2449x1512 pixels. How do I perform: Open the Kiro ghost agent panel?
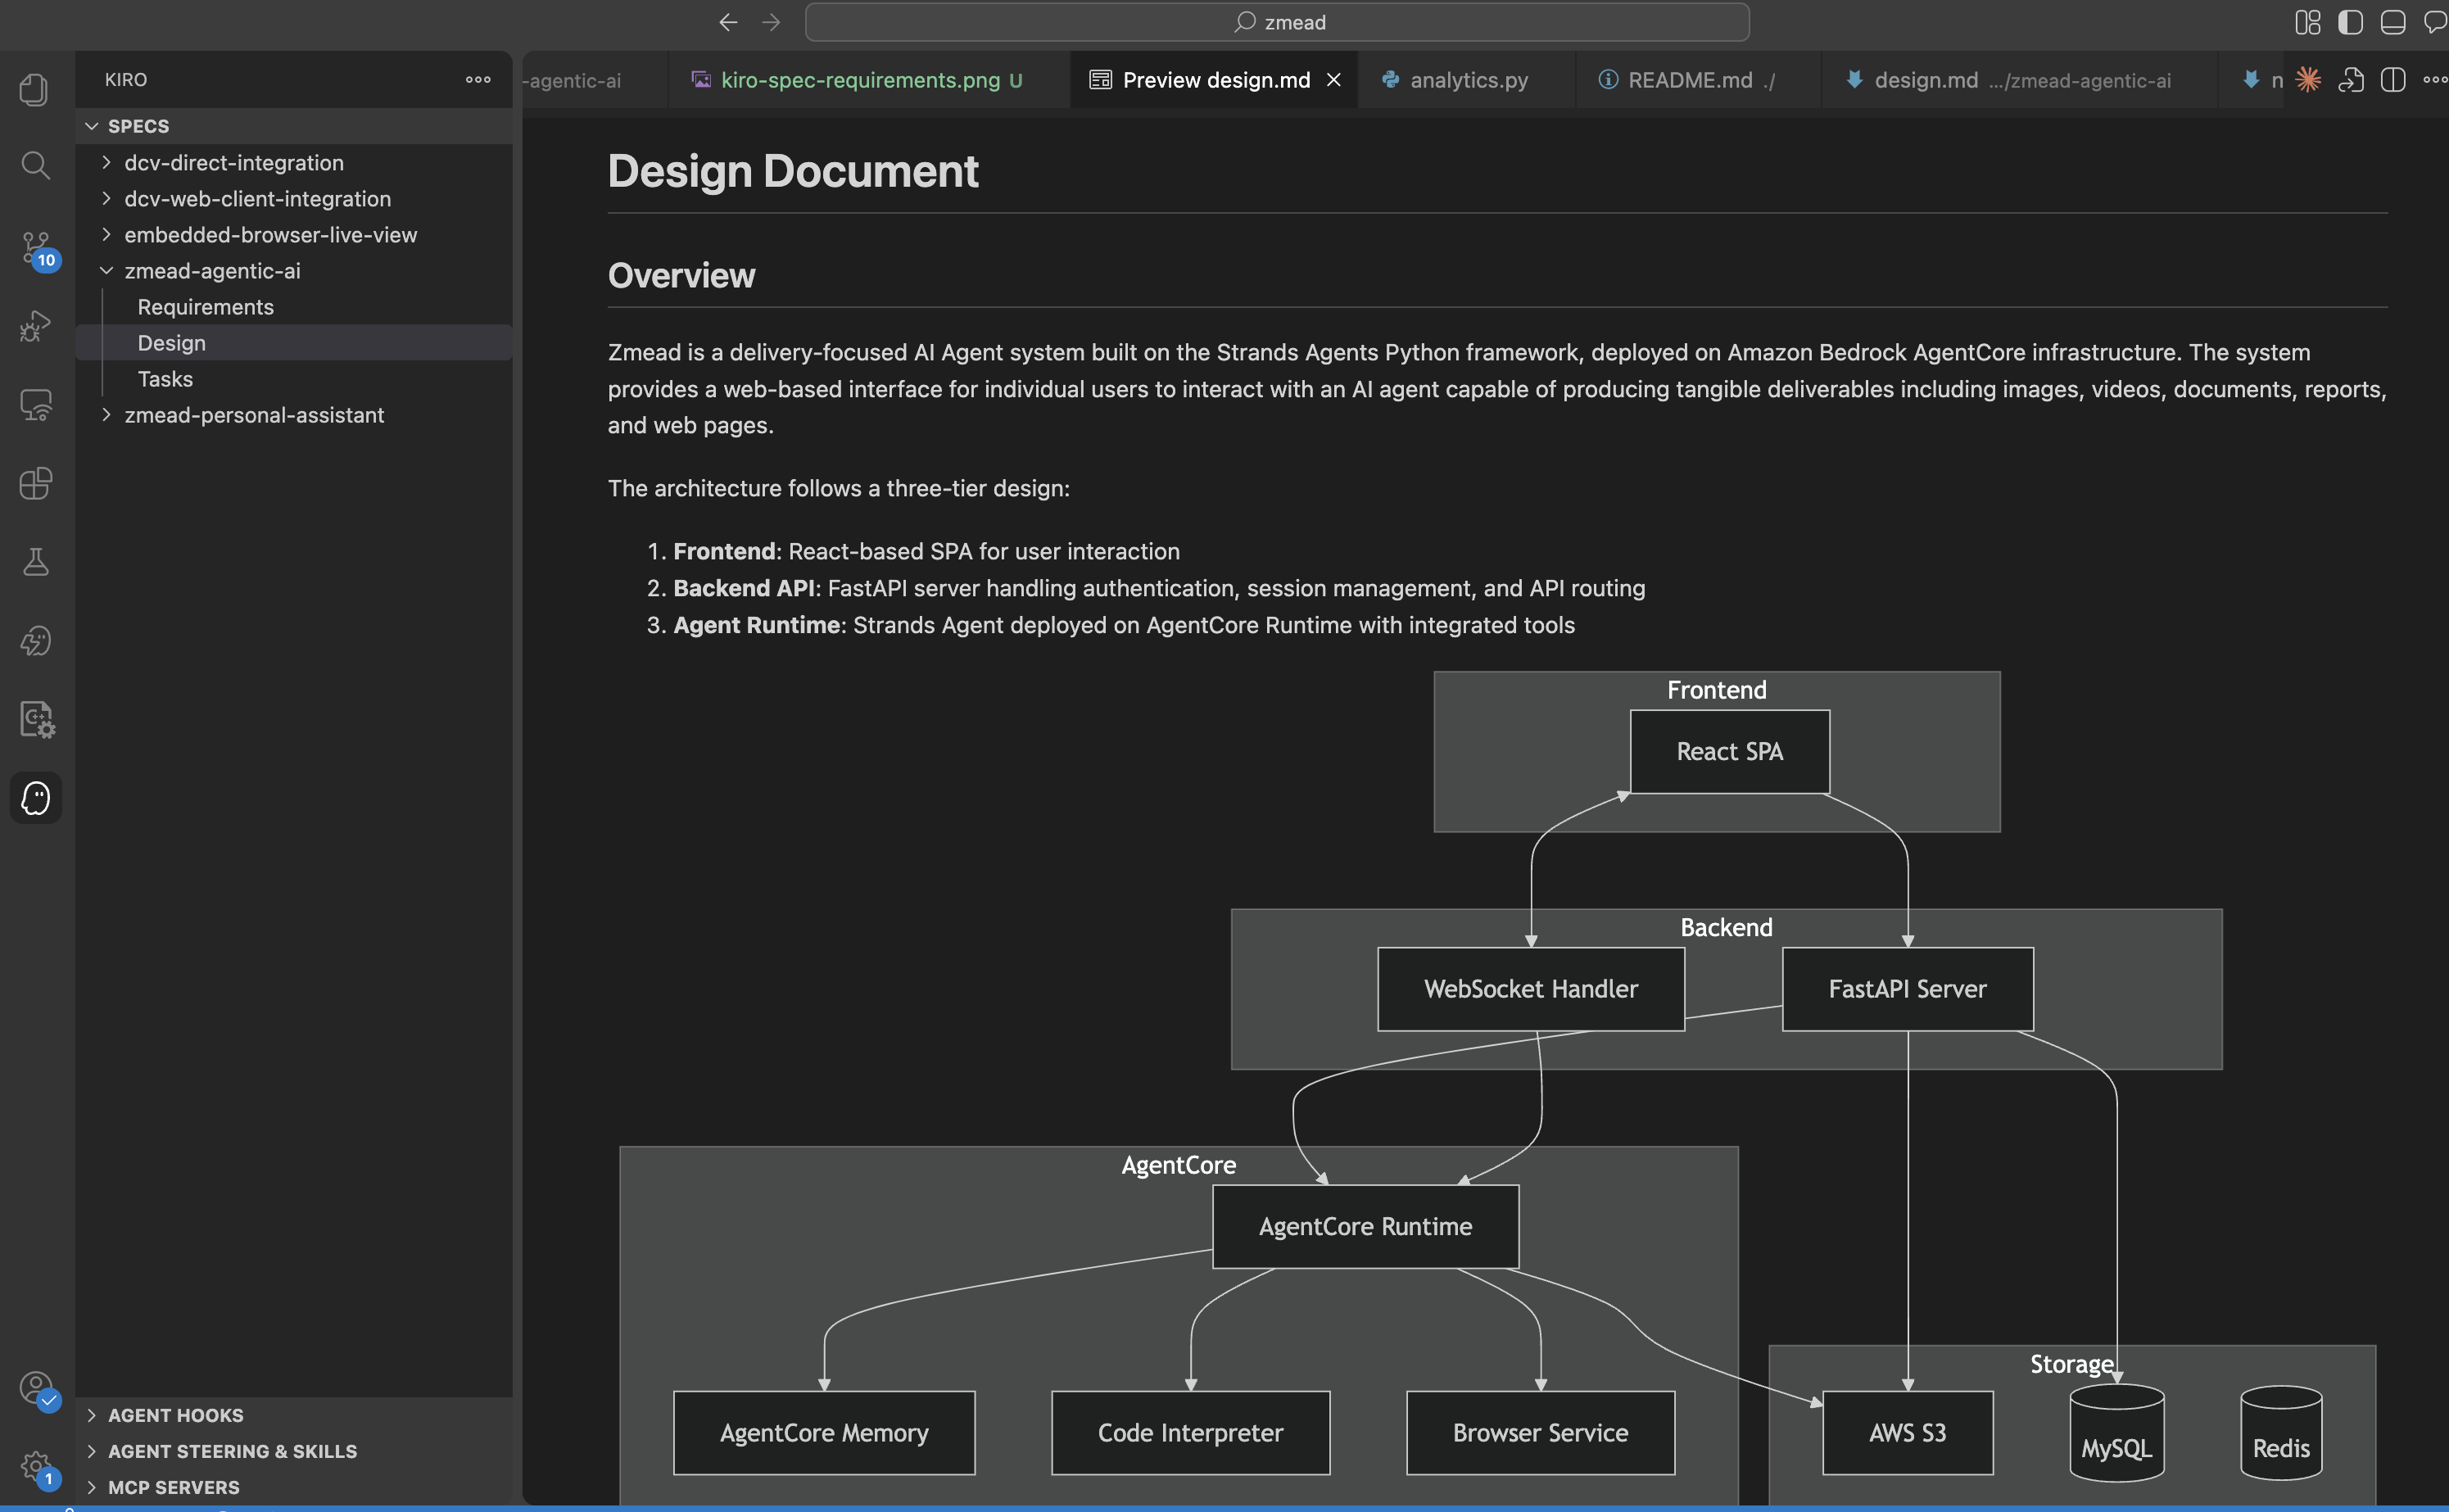[x=35, y=797]
